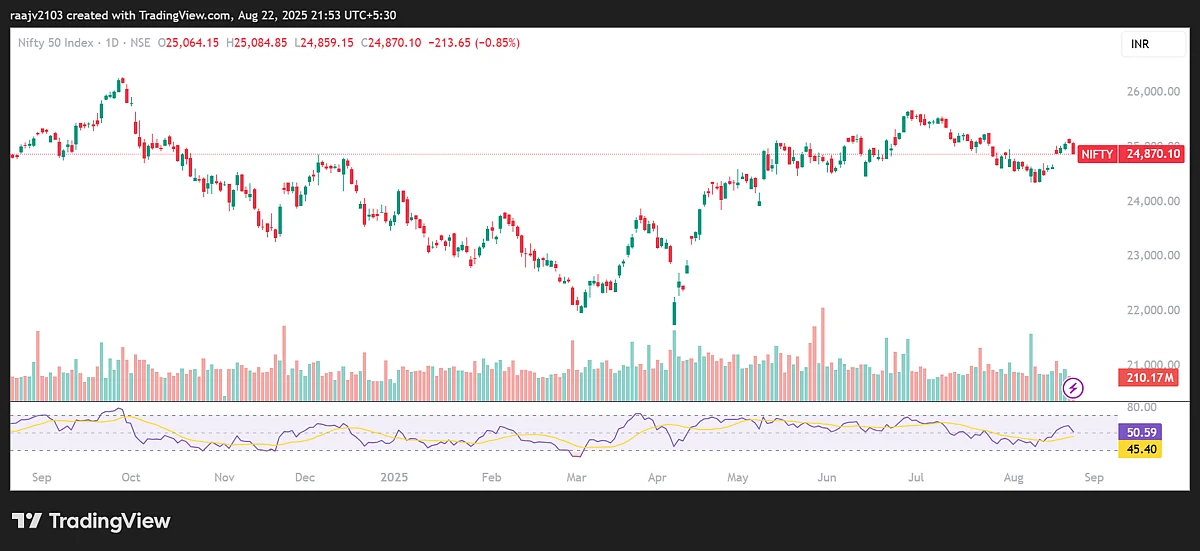Click the low value L24,859.15
Image resolution: width=1200 pixels, height=551 pixels.
click(x=324, y=42)
